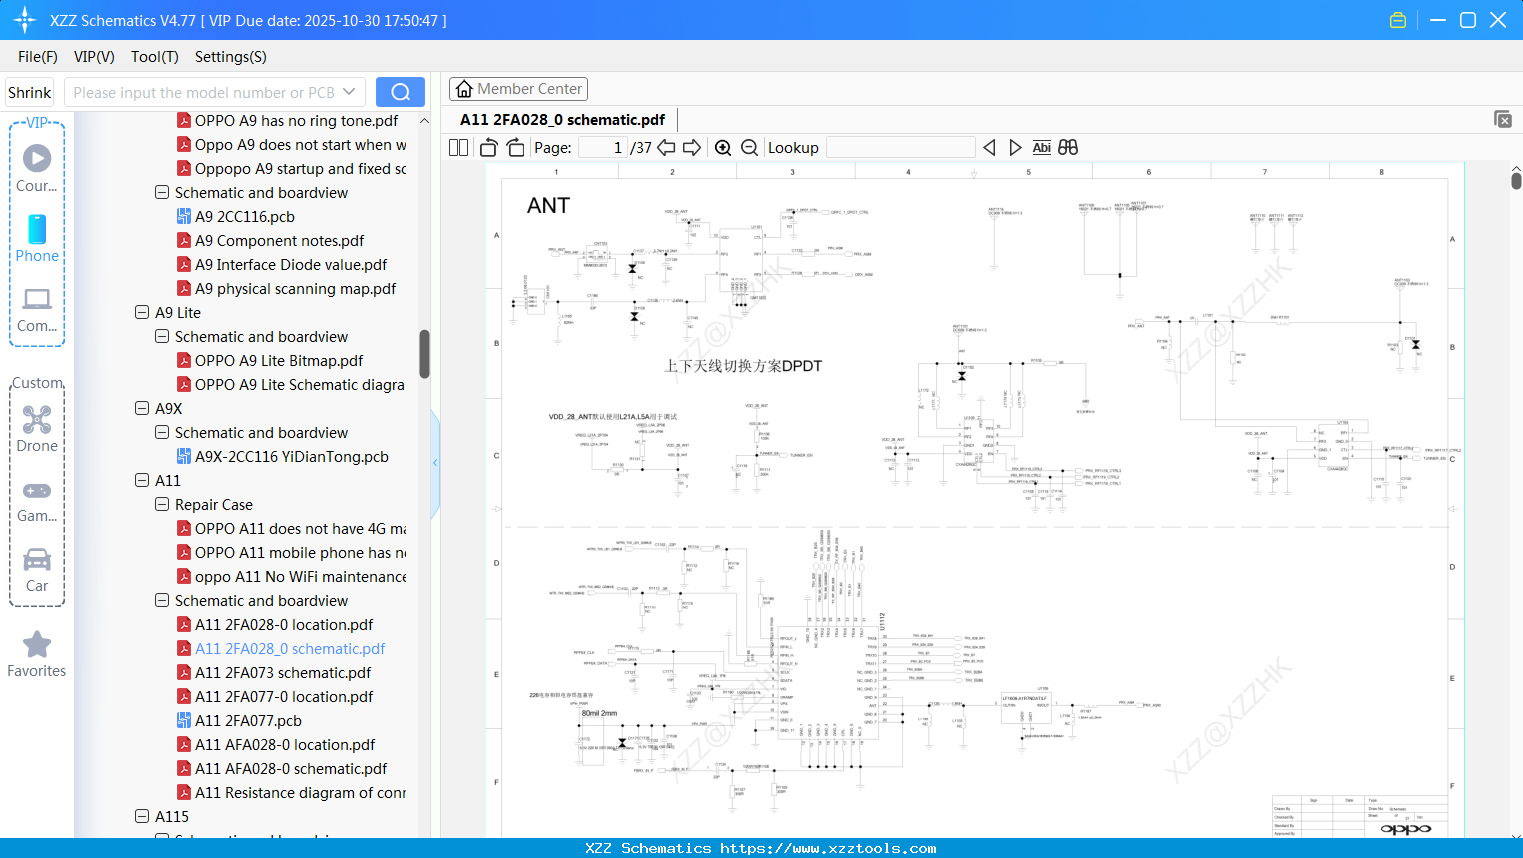This screenshot has height=858, width=1523.
Task: Open the Tool(T) menu
Action: [x=155, y=57]
